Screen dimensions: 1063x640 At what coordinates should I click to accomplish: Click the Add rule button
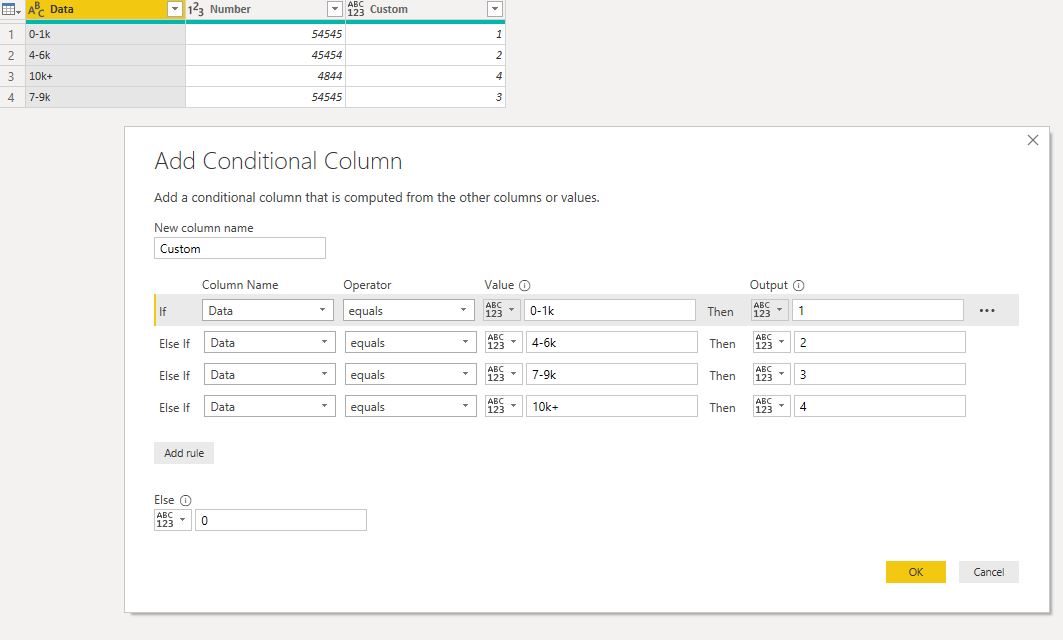click(184, 453)
